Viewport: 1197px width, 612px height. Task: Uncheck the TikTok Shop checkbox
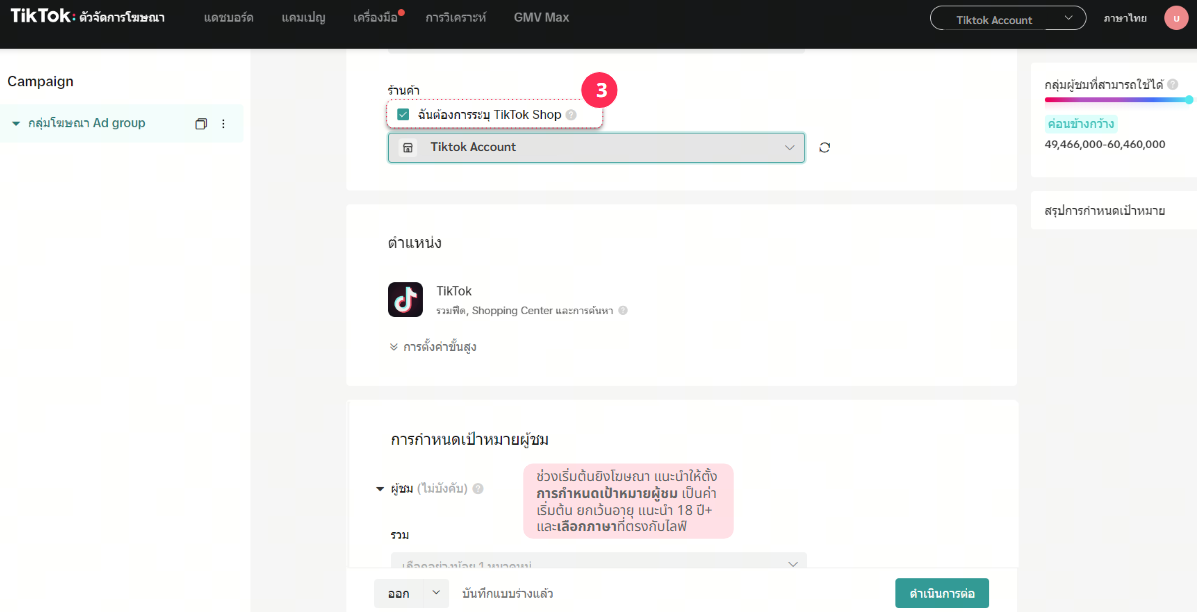pyautogui.click(x=403, y=115)
